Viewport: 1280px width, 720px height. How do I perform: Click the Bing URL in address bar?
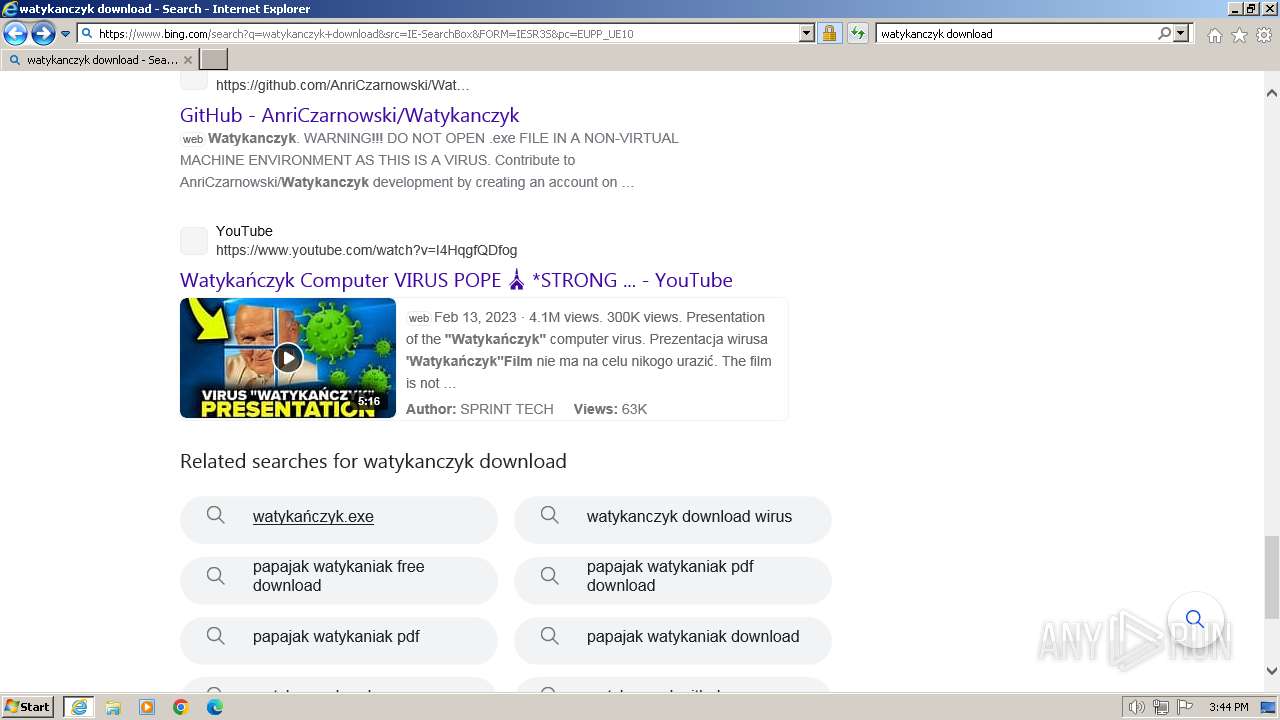pyautogui.click(x=366, y=34)
